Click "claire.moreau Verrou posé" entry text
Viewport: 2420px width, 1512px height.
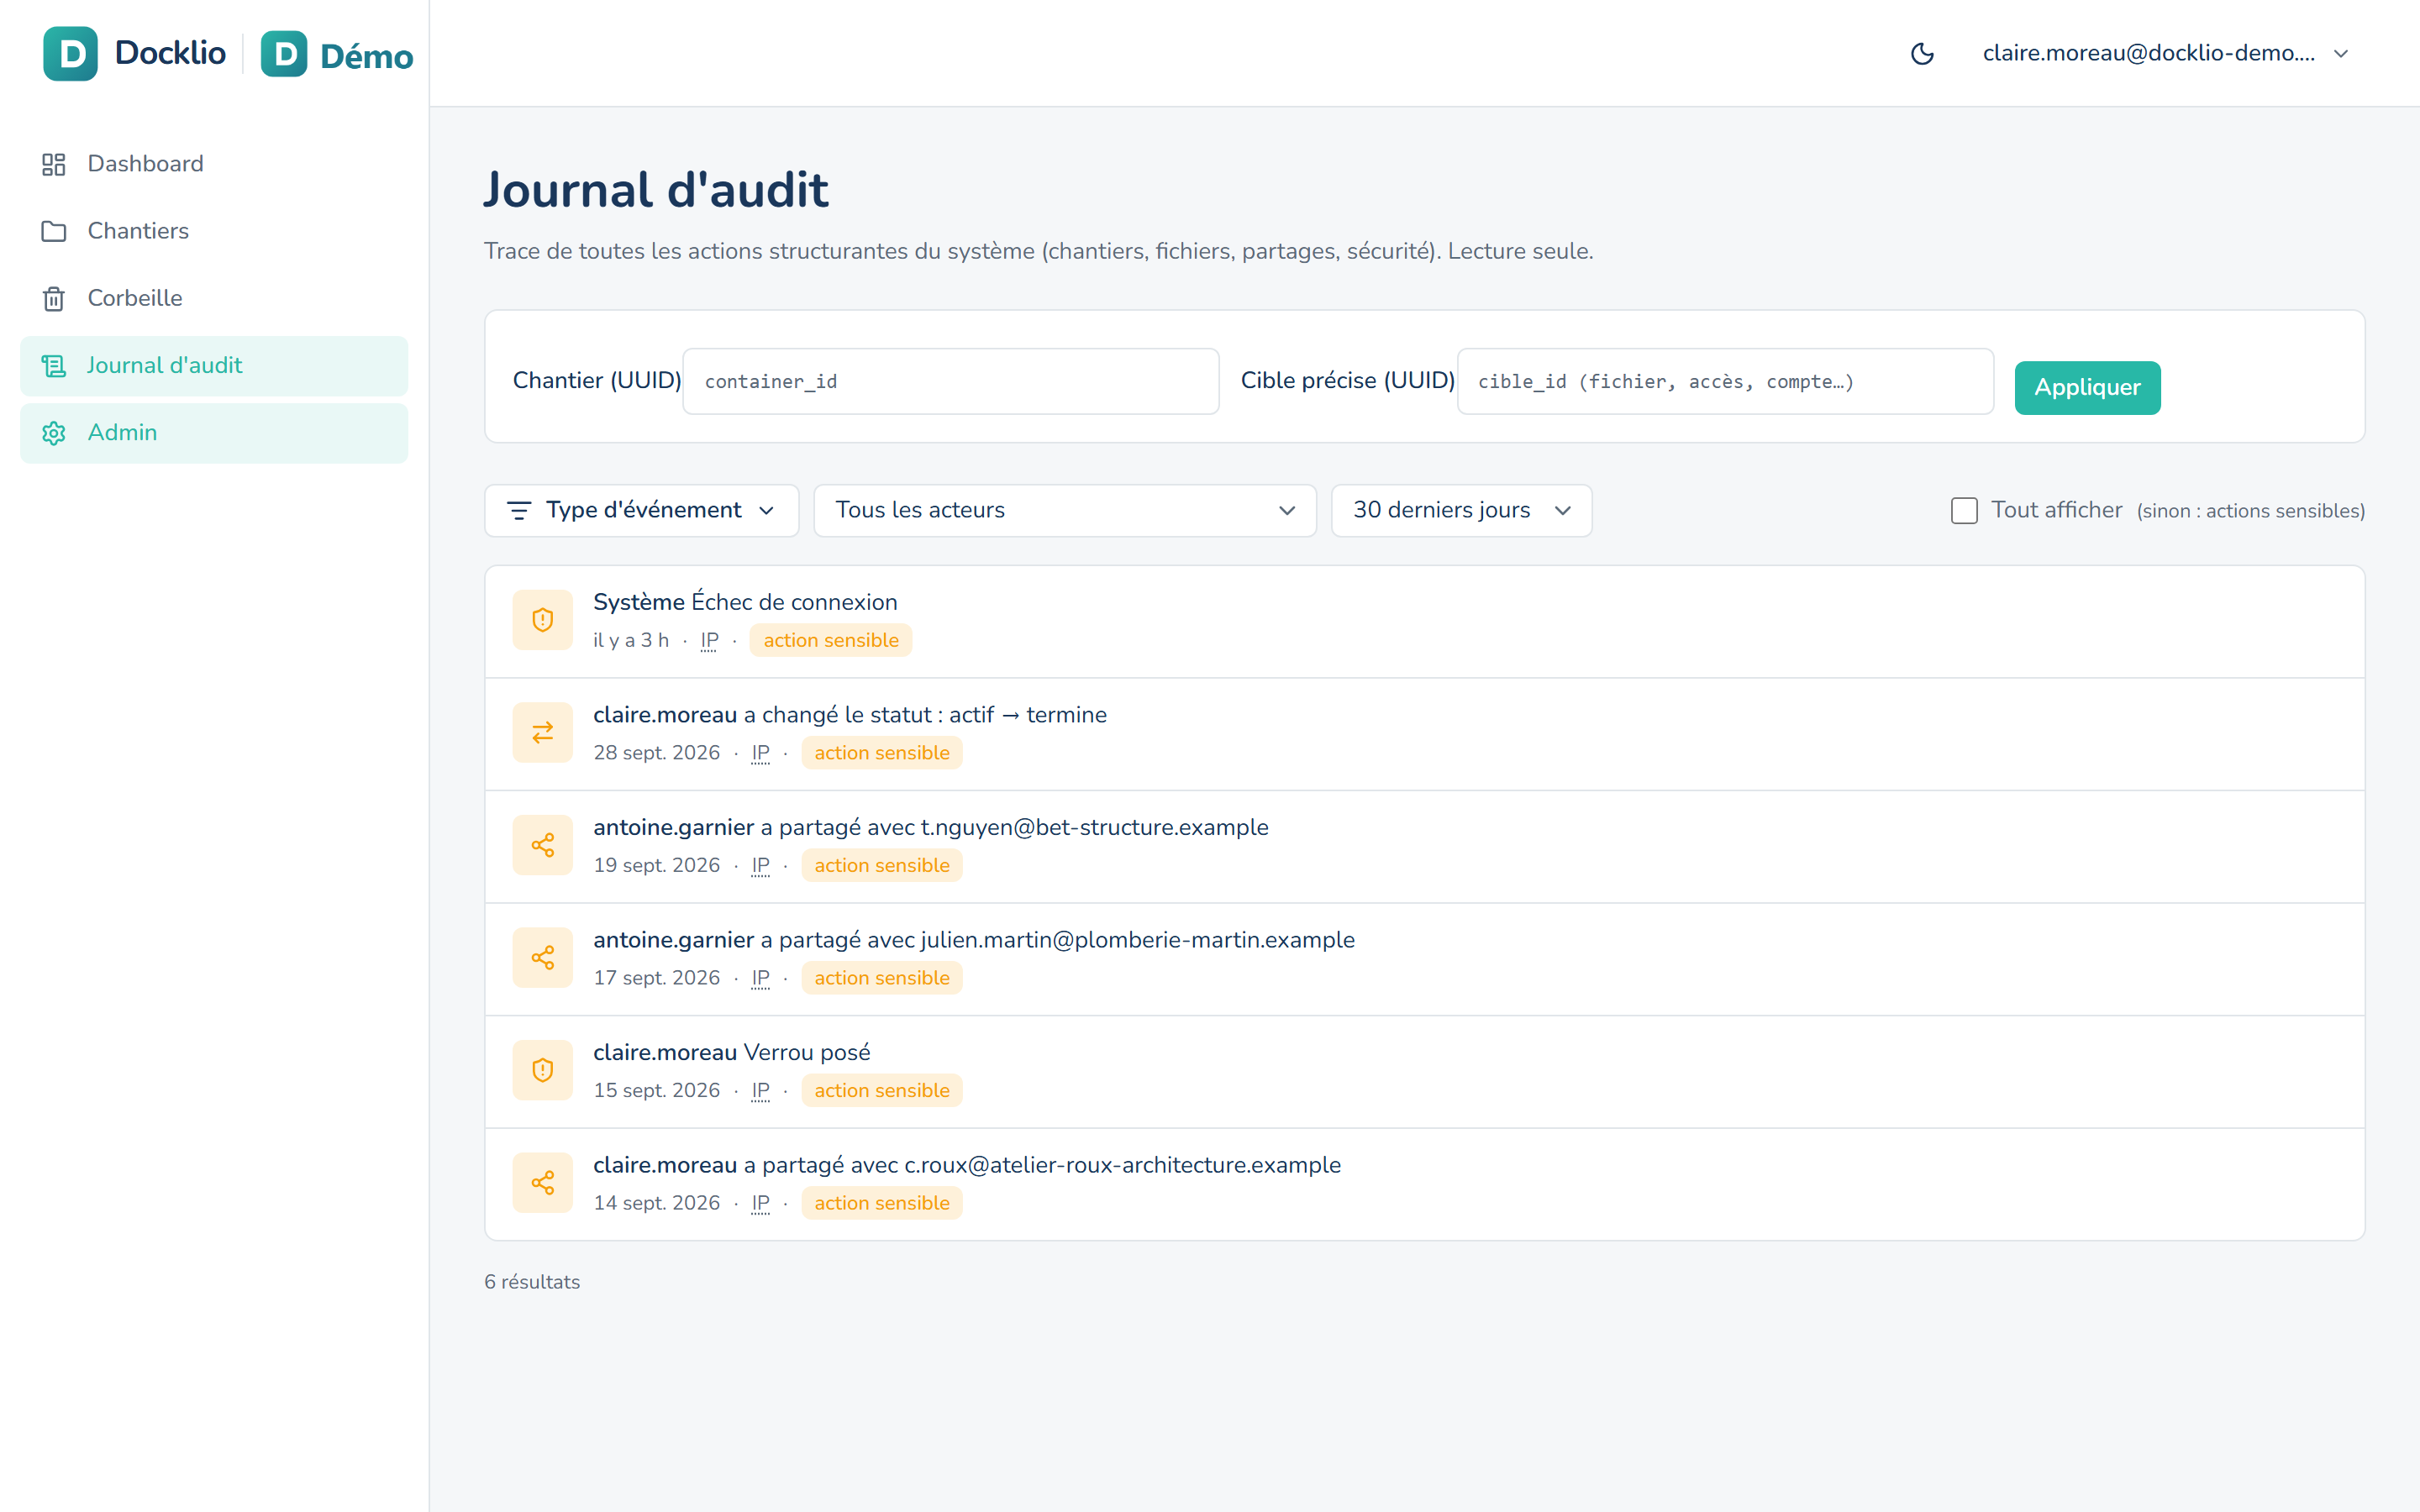click(x=732, y=1053)
